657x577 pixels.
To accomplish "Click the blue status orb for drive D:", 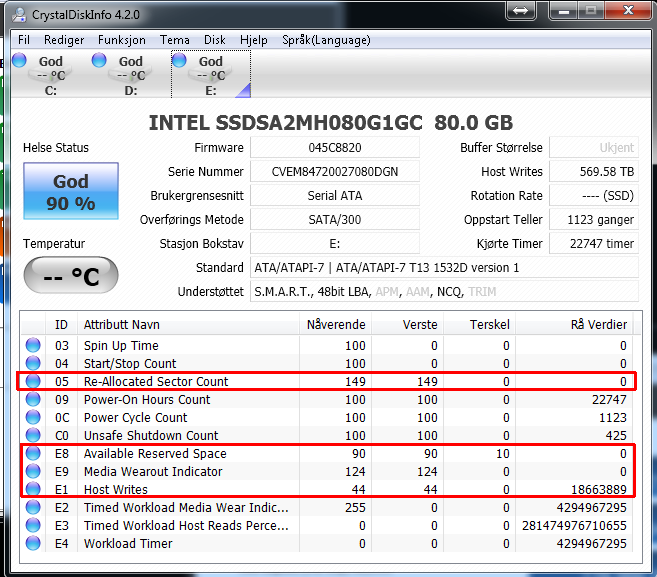I will (99, 60).
